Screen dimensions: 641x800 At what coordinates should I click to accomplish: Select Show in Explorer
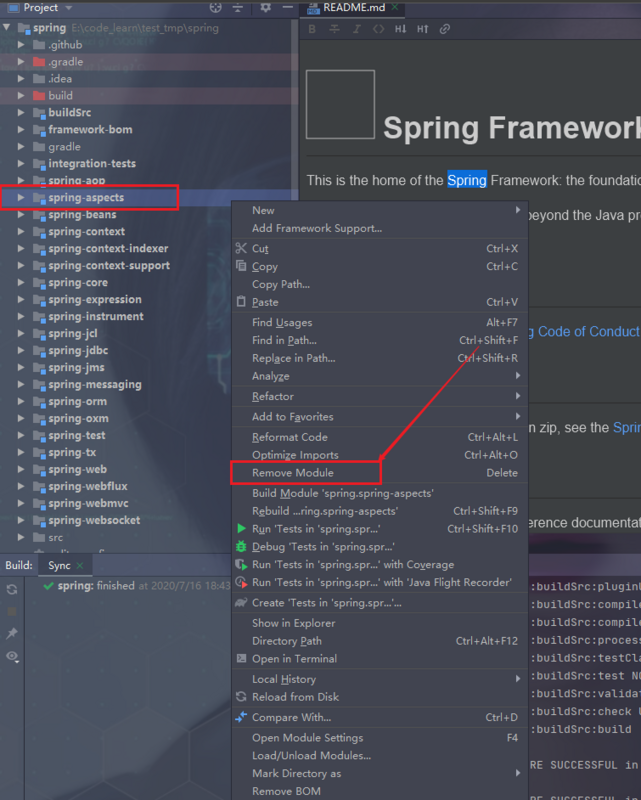coord(380,623)
